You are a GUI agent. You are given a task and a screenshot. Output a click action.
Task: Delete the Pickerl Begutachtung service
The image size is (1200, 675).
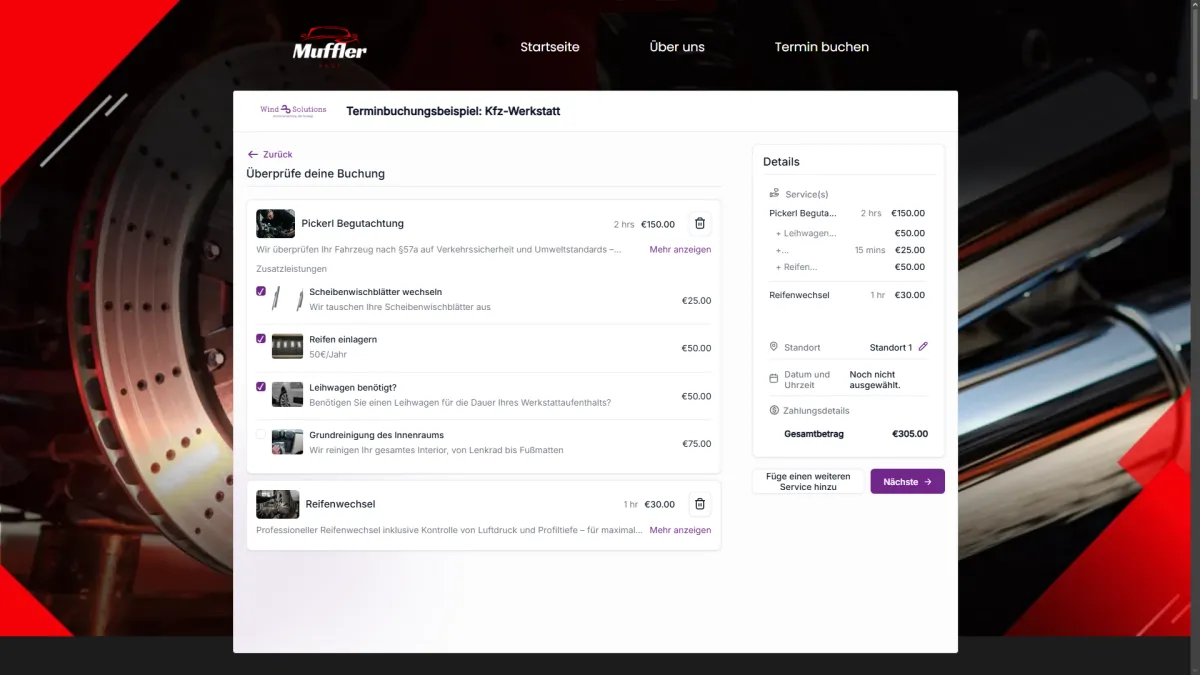tap(700, 224)
